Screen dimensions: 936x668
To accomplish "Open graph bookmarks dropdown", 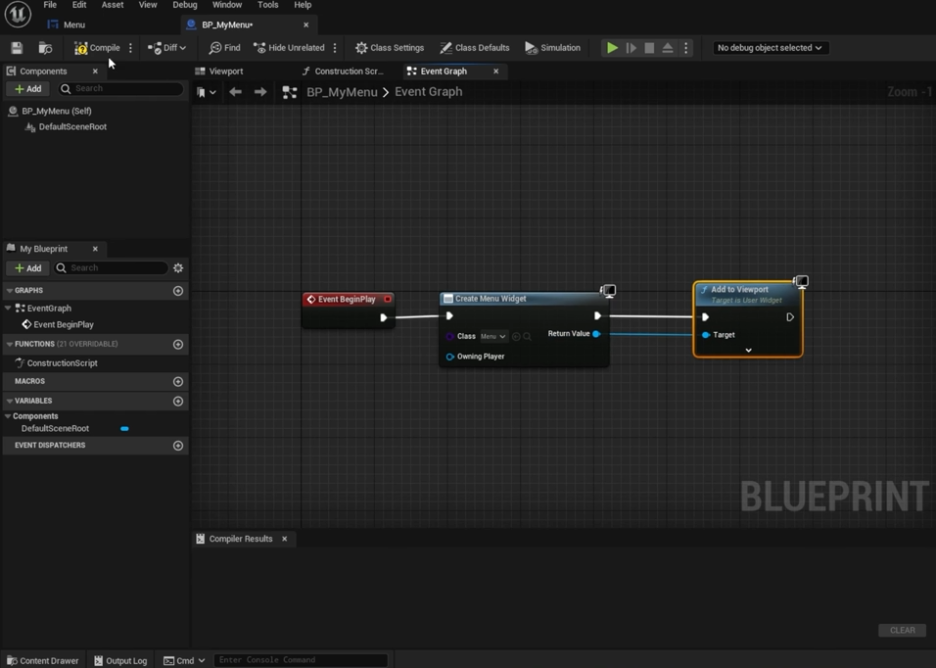I will pos(206,92).
